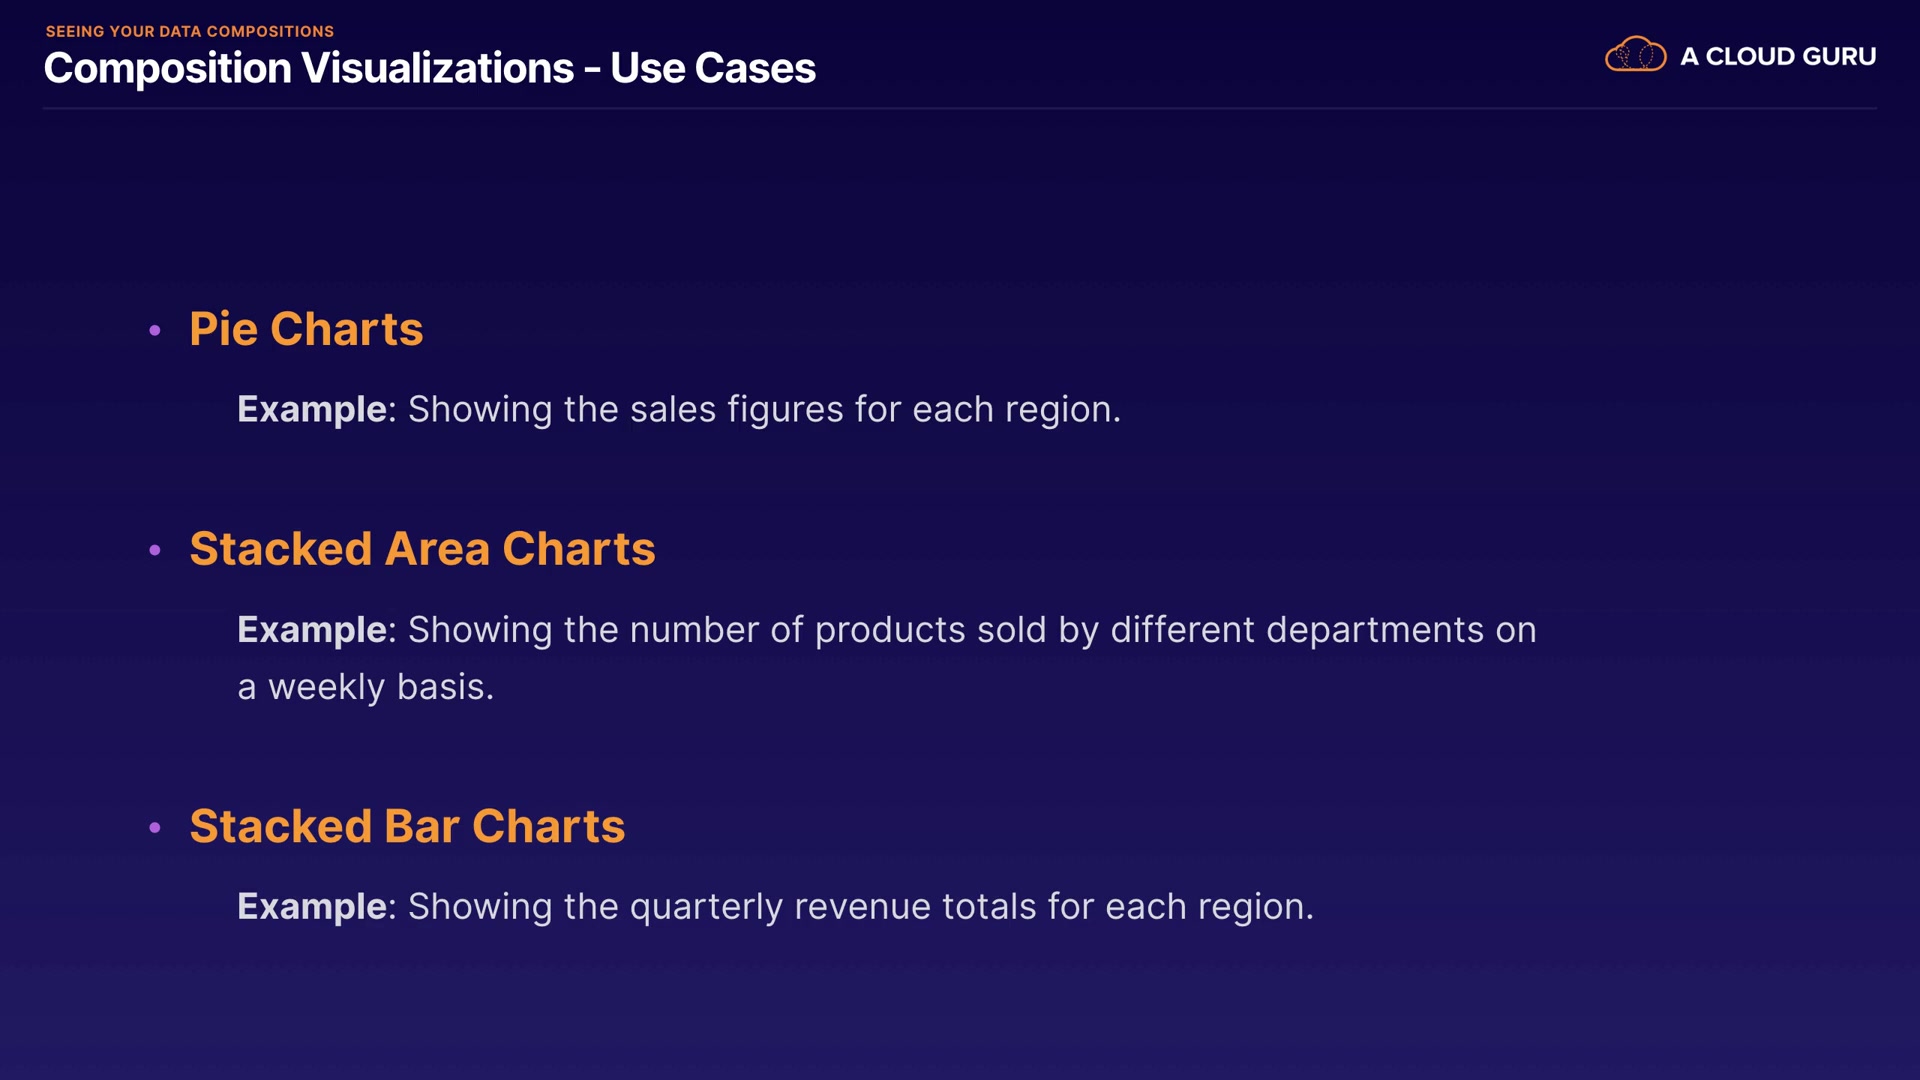Click the "Stacked Area Charts" heading
This screenshot has width=1920, height=1080.
(x=422, y=549)
